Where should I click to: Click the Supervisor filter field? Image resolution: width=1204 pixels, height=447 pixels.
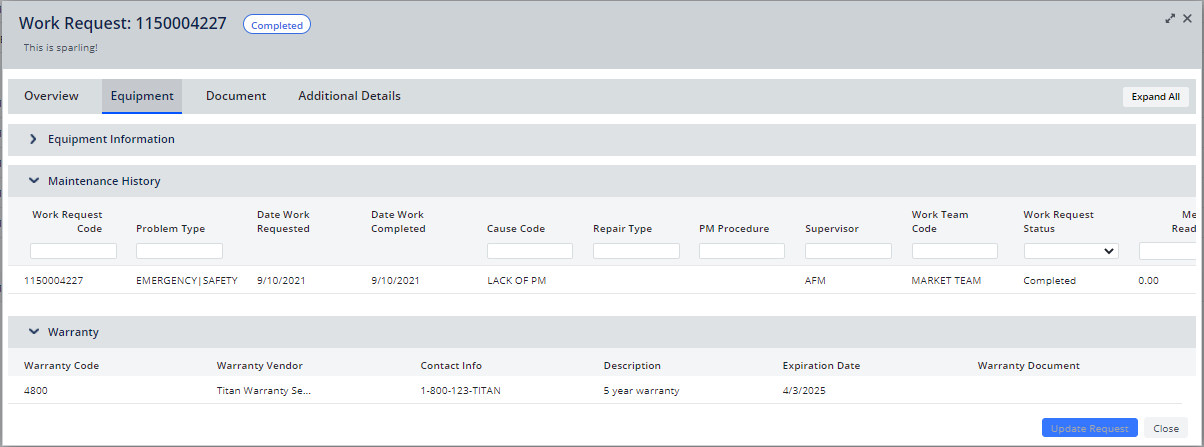(848, 251)
